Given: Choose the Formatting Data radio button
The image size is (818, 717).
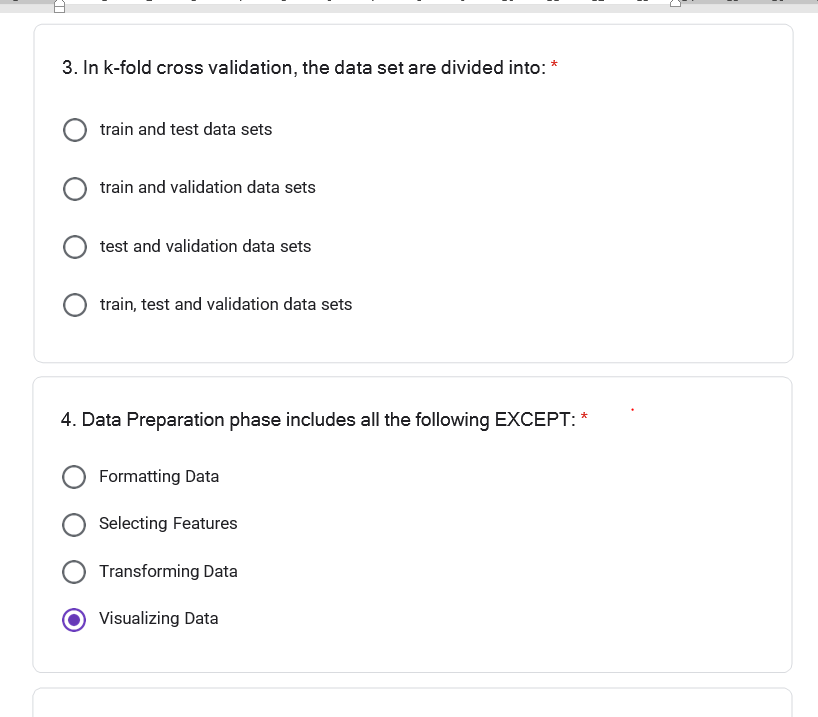Looking at the screenshot, I should [74, 477].
